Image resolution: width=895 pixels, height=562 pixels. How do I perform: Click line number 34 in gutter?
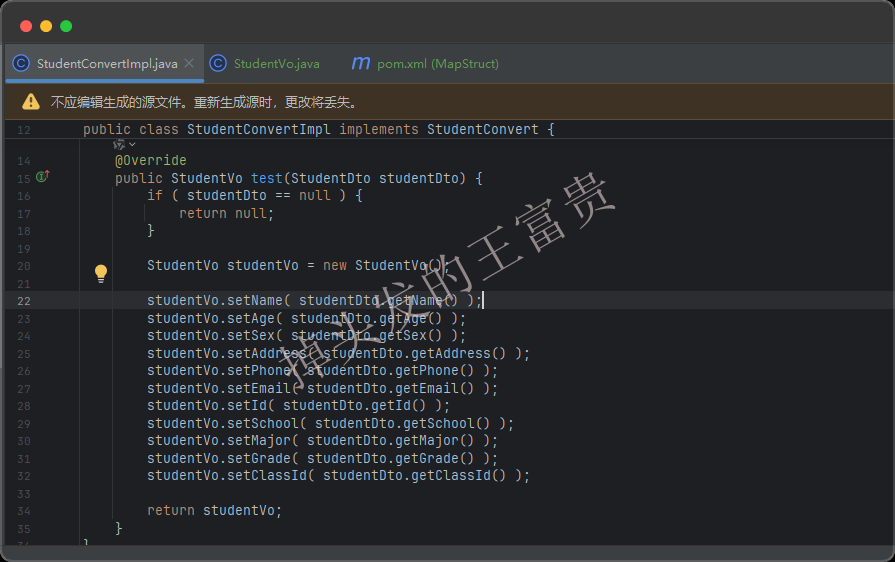(23, 511)
